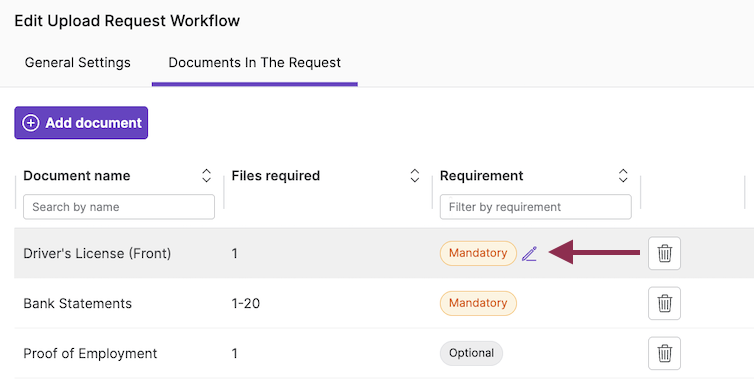Switch to the General Settings tab
This screenshot has width=754, height=382.
(77, 63)
